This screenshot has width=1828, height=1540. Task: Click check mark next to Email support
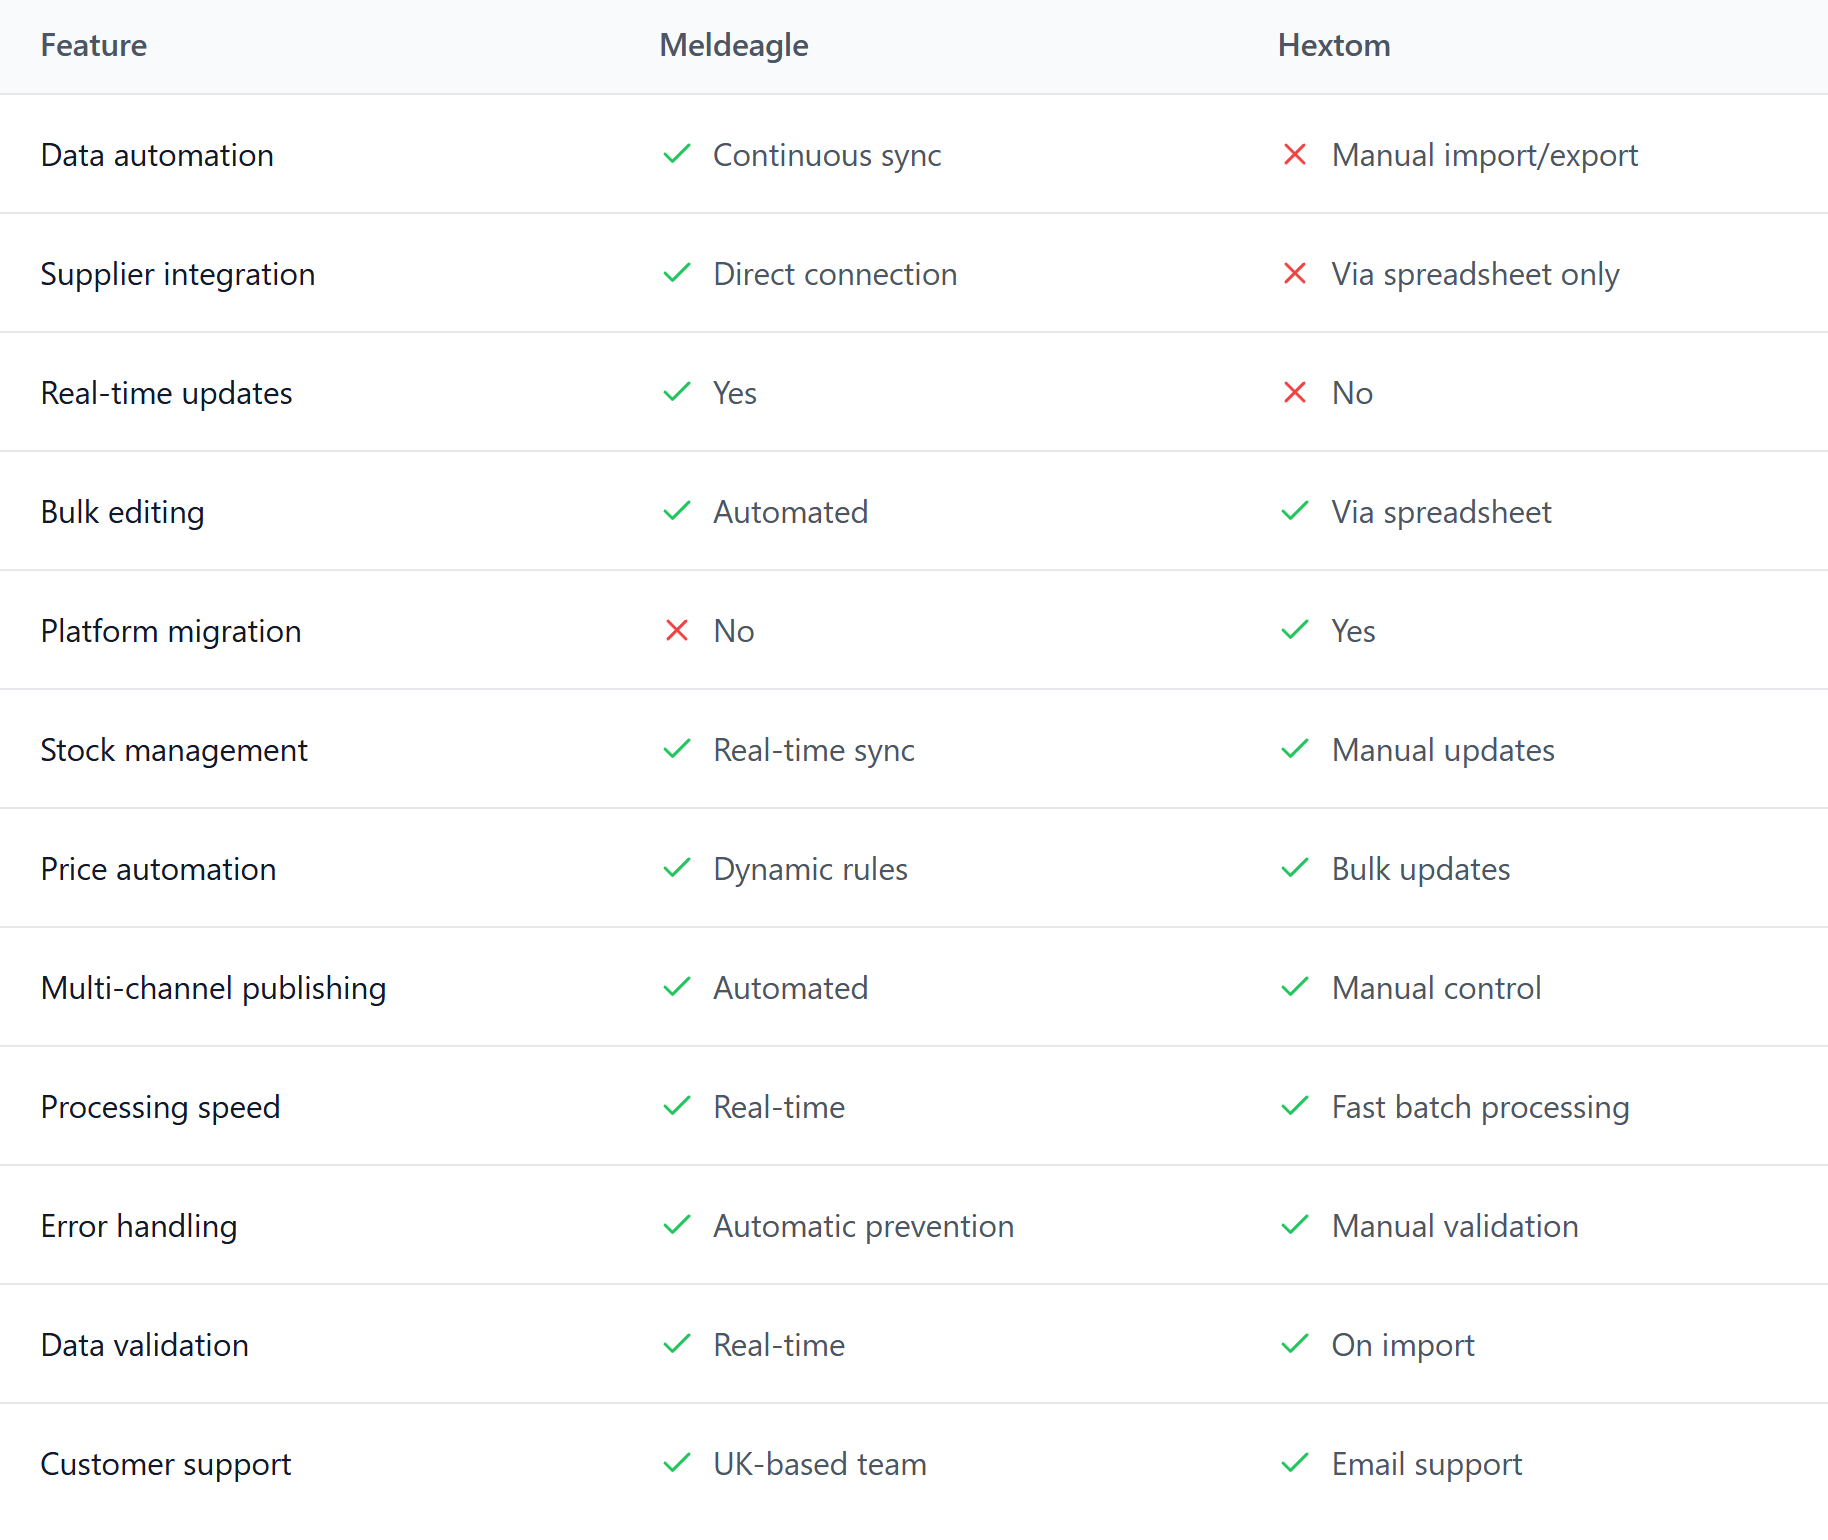point(1295,1463)
